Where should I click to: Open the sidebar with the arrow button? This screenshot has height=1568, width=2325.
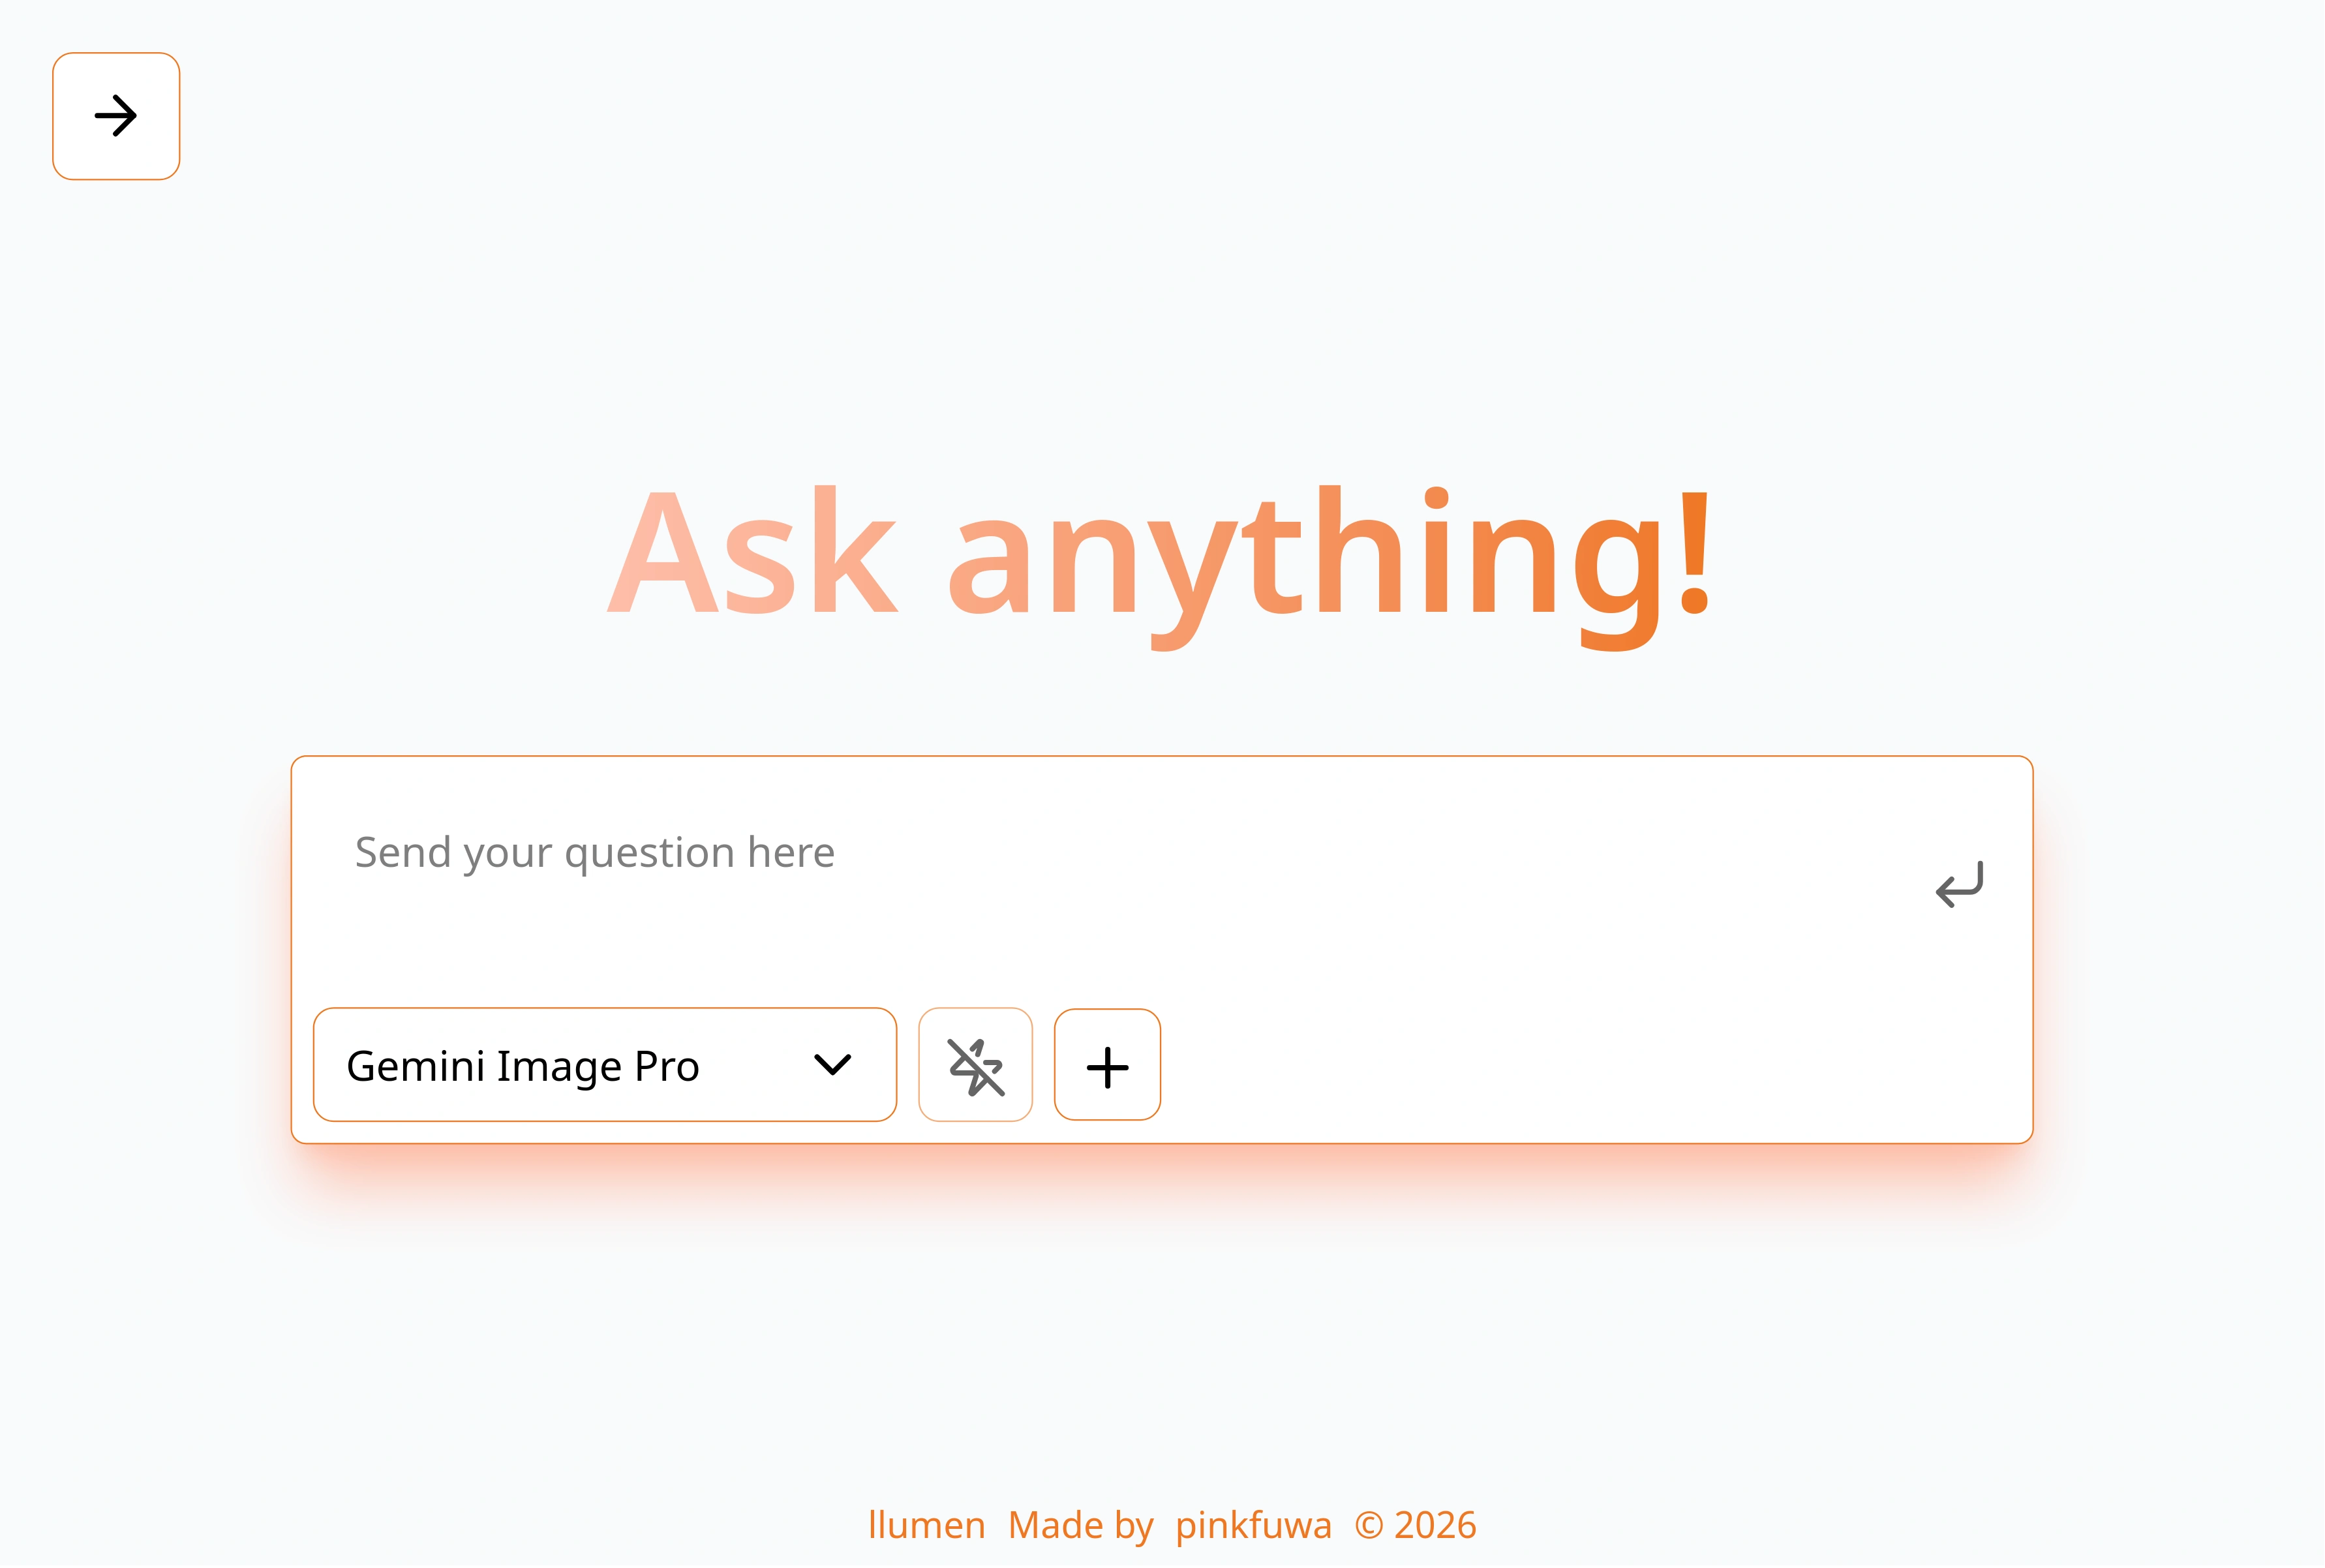click(116, 116)
